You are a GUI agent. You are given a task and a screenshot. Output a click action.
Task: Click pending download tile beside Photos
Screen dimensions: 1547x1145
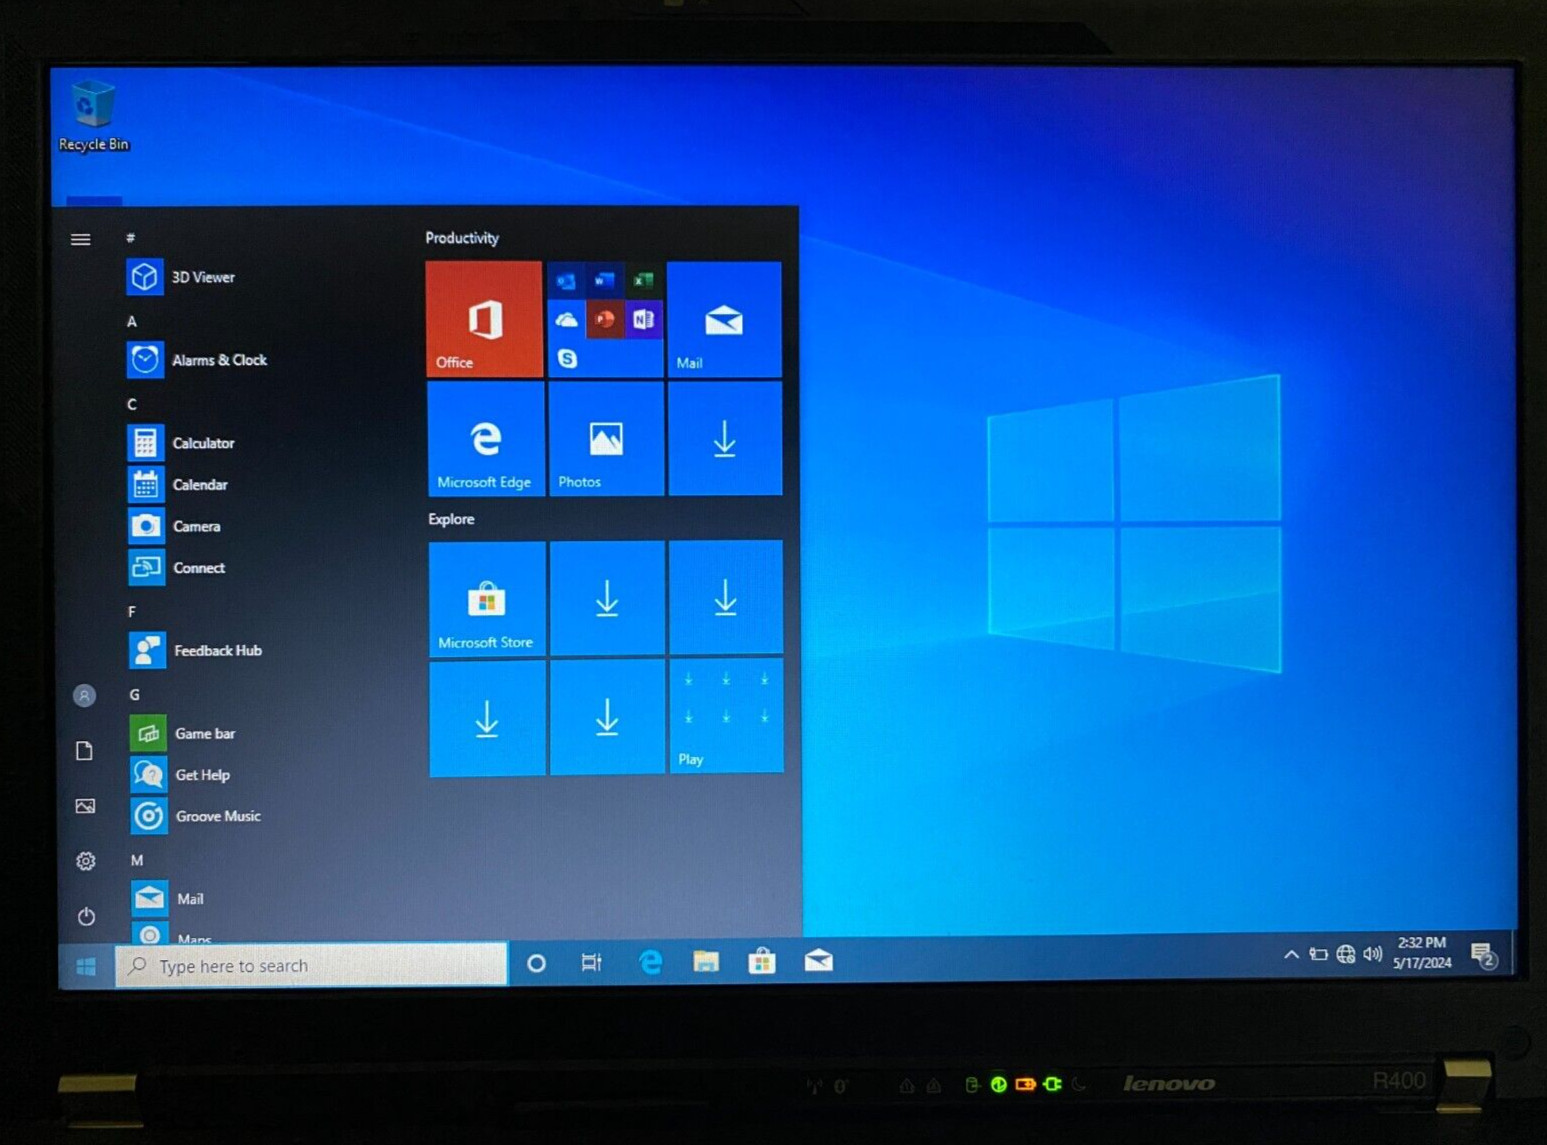point(725,439)
